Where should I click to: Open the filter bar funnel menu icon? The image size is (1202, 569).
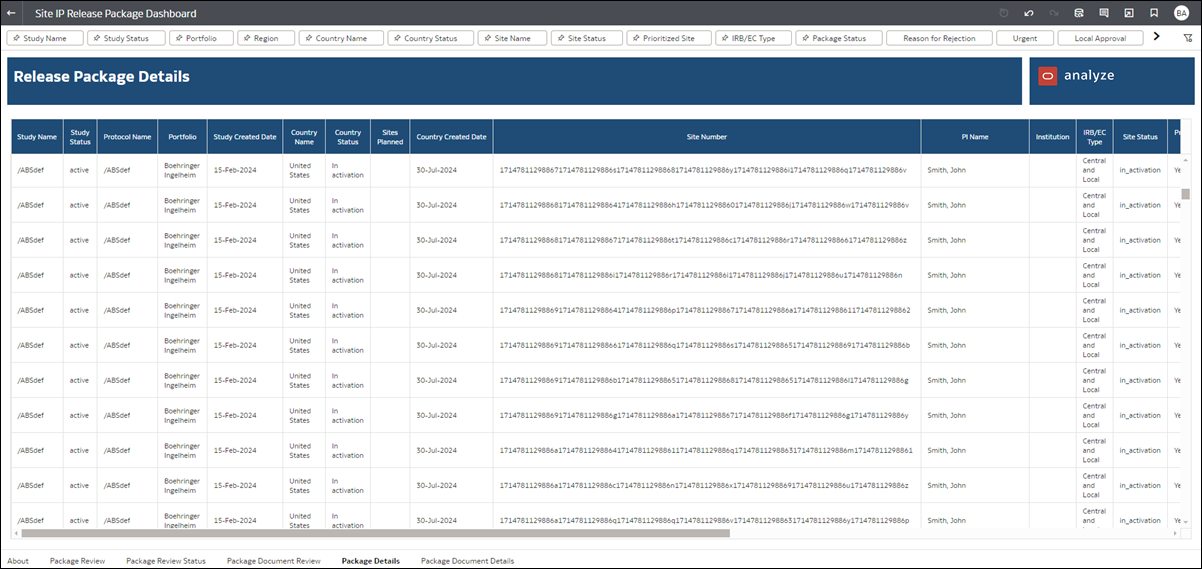[x=1187, y=37]
